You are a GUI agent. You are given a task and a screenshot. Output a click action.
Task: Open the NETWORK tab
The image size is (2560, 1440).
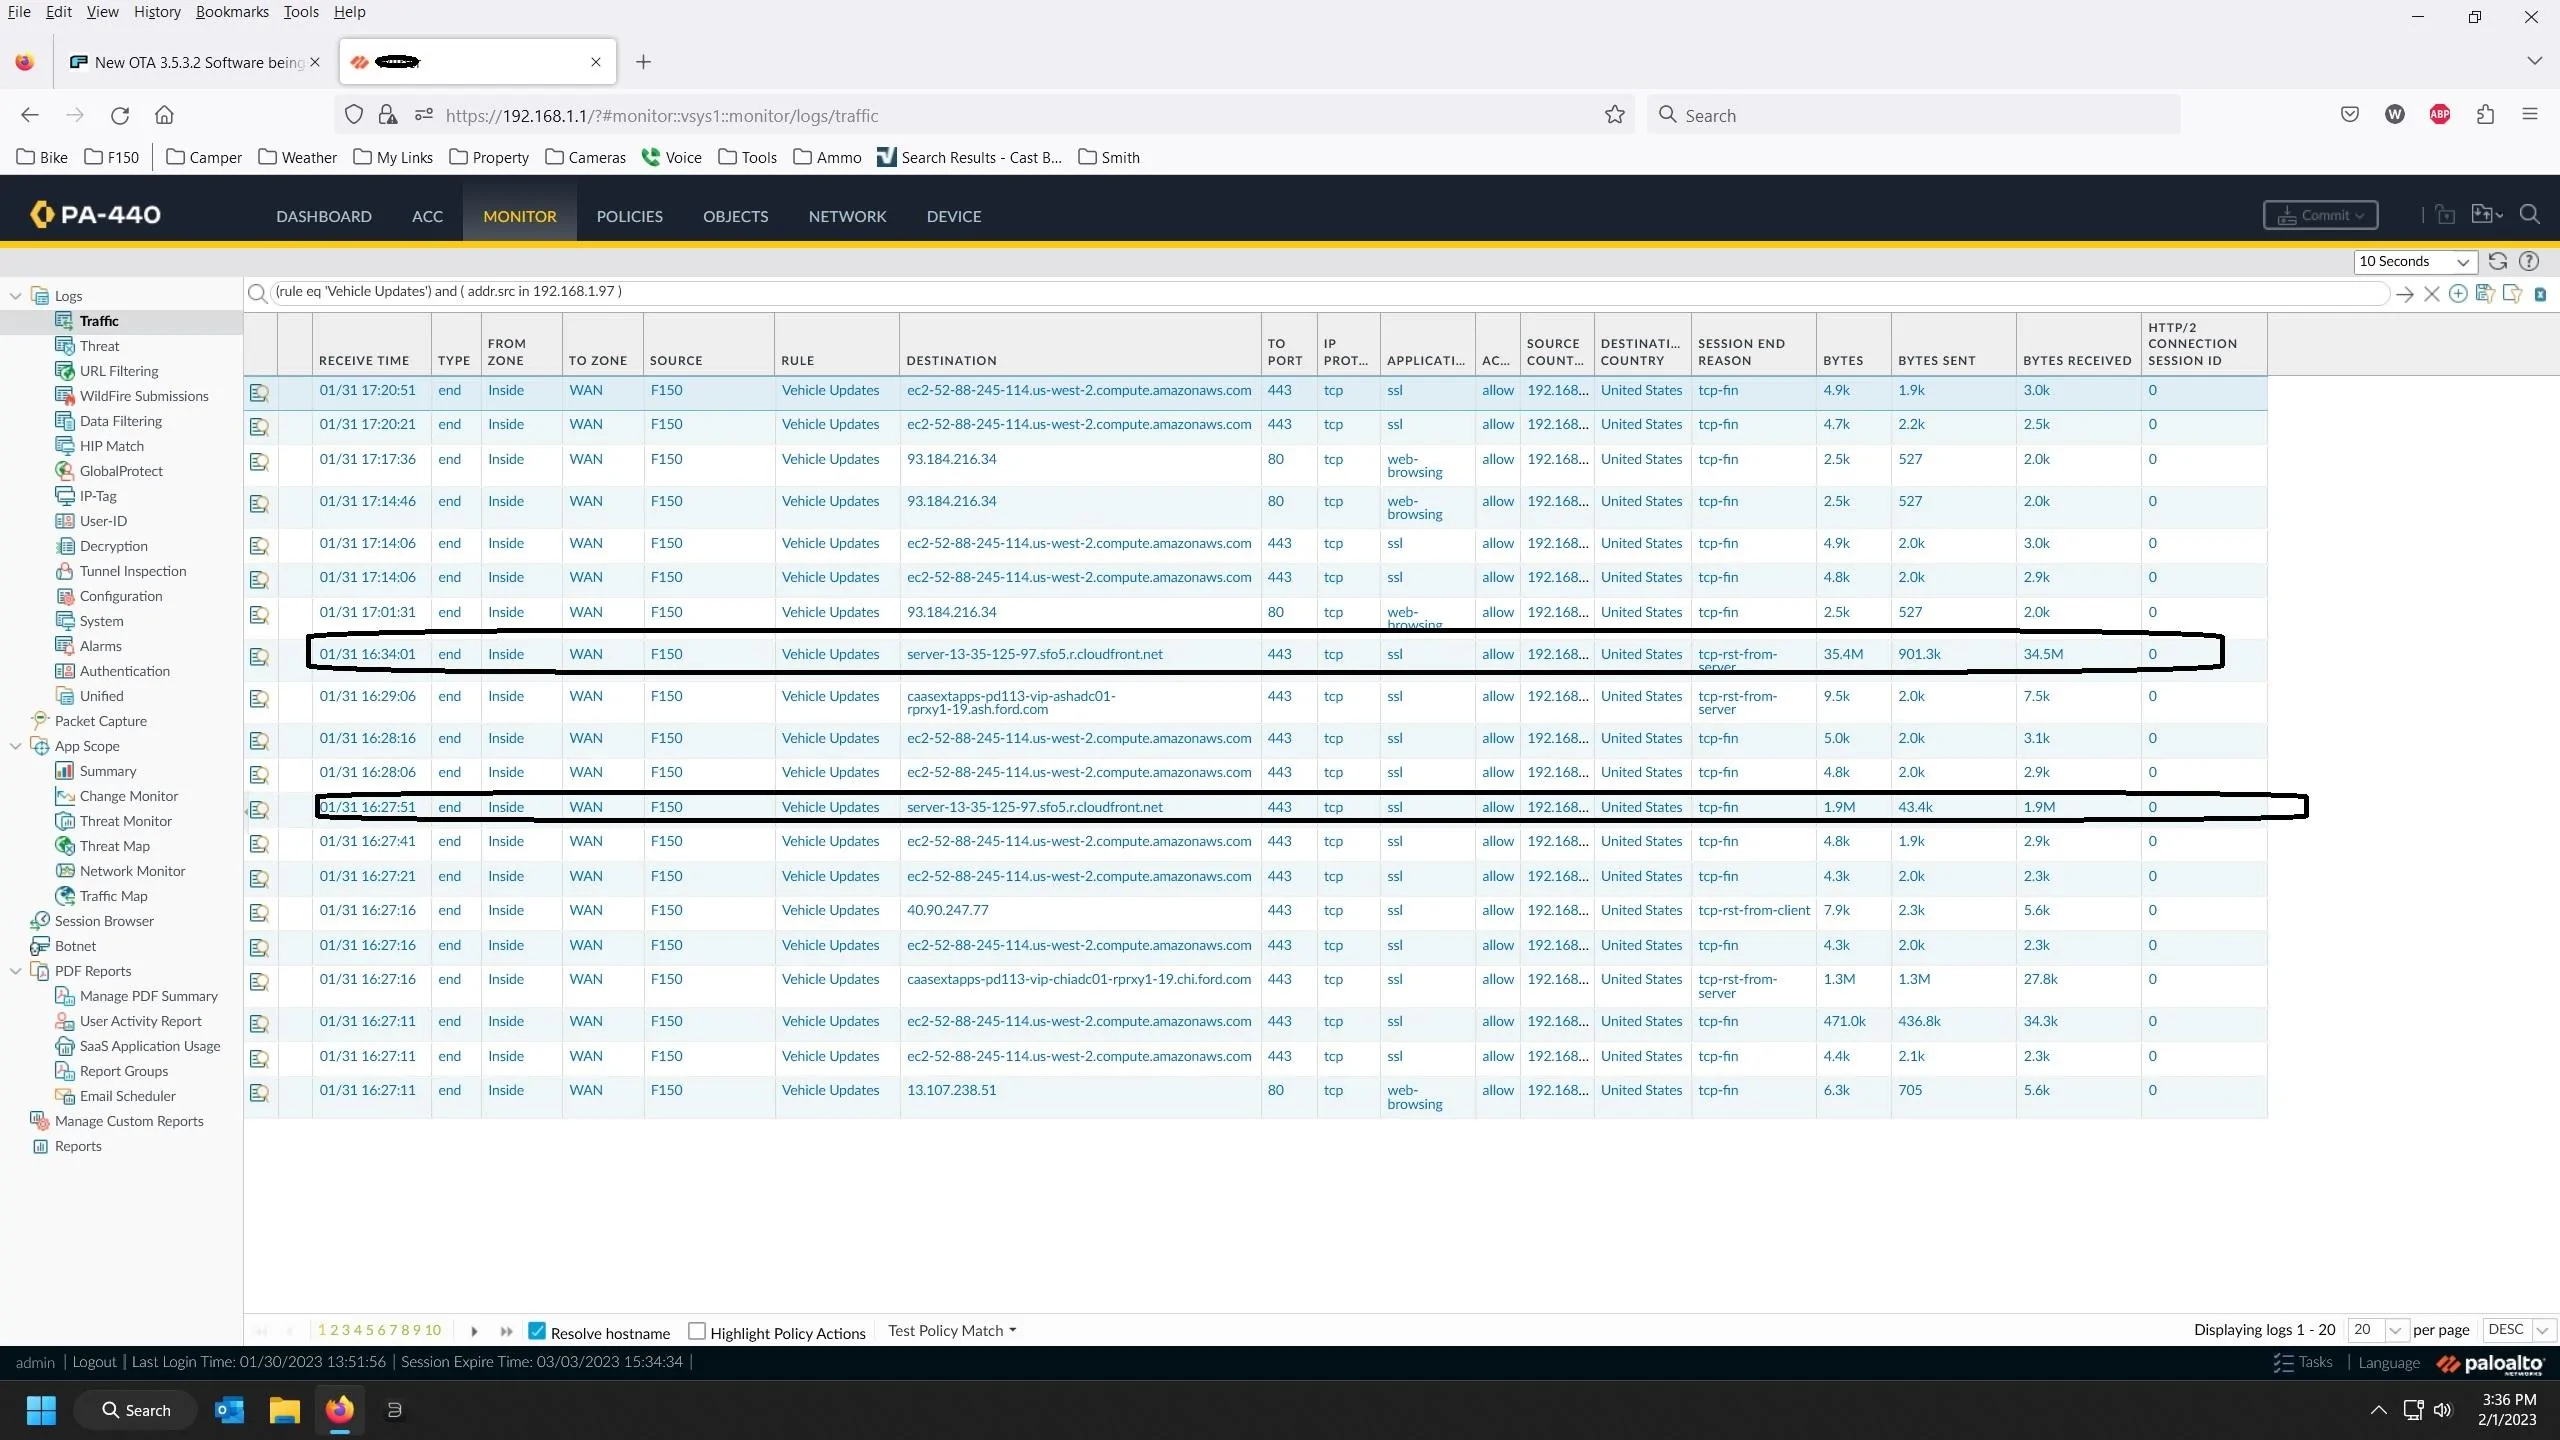847,216
